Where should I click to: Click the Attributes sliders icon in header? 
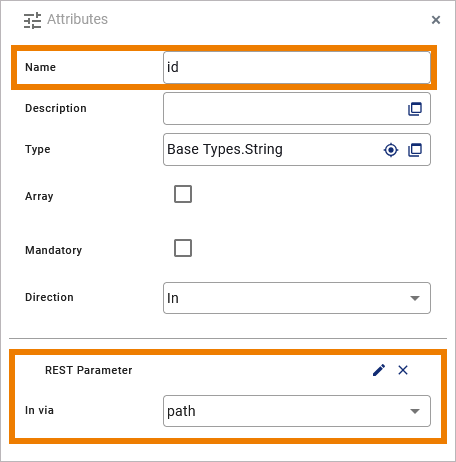tap(32, 20)
